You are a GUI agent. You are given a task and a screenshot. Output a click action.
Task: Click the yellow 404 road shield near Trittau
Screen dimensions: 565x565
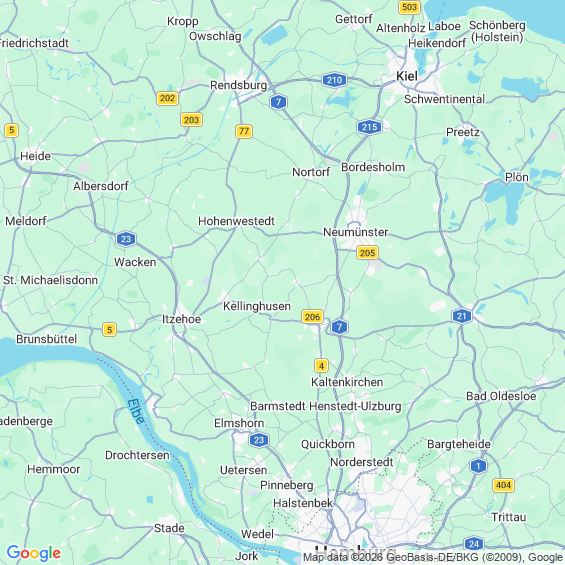click(503, 485)
